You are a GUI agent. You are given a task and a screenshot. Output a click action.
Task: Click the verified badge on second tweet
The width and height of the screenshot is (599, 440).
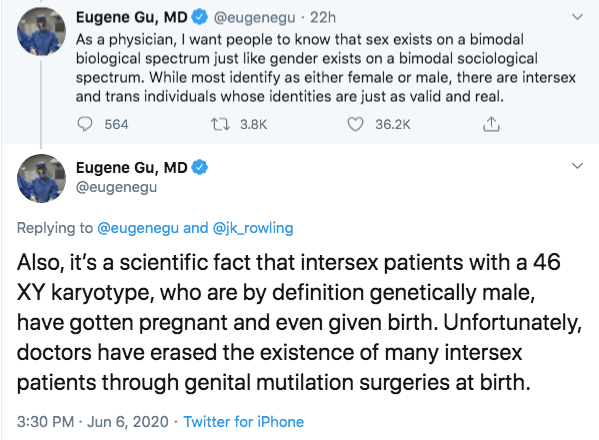tap(199, 167)
